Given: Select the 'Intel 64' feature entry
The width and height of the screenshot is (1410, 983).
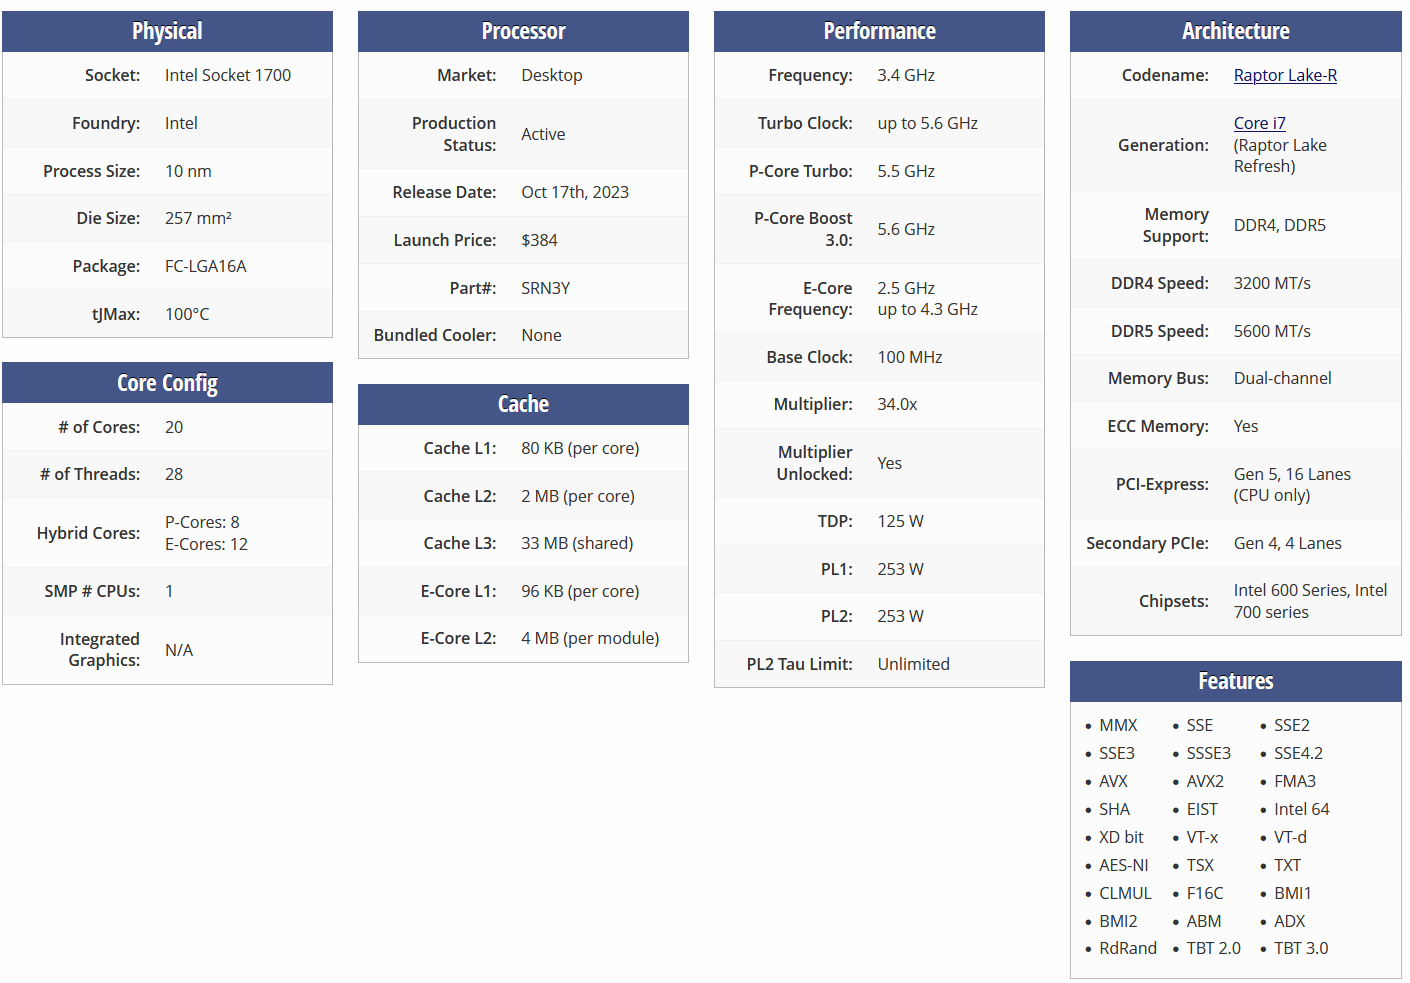Looking at the screenshot, I should 1302,809.
